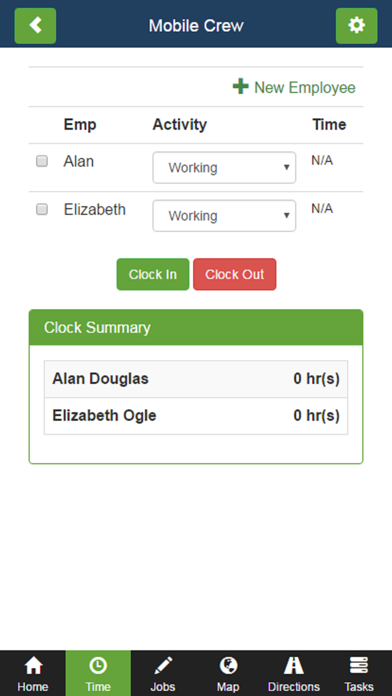Click the green plus icon for New Employee
Screen dimensions: 392x696
click(241, 87)
